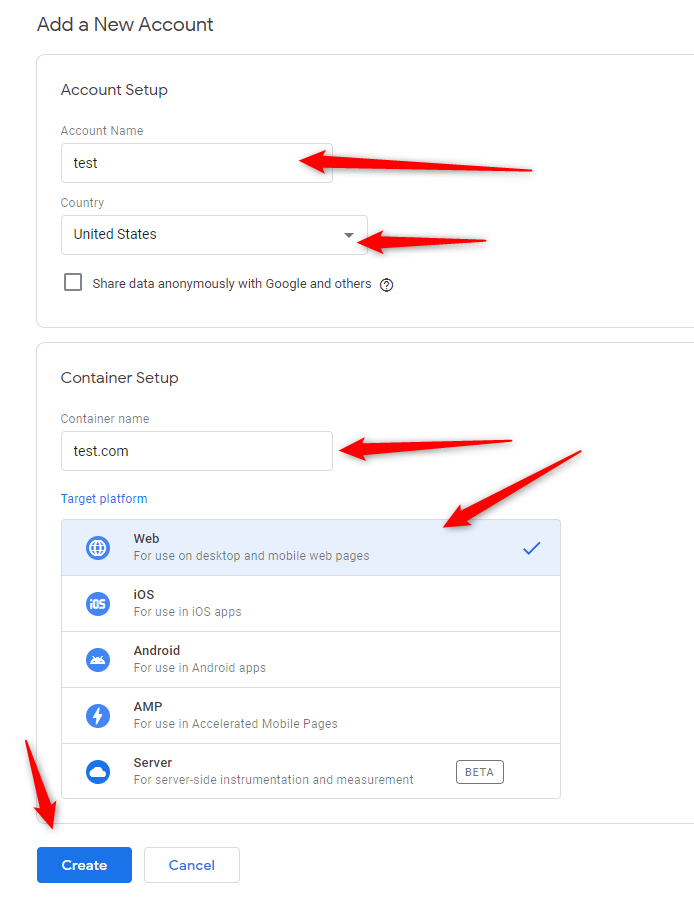This screenshot has width=694, height=902.
Task: Click the Android robot platform icon
Action: pos(98,660)
